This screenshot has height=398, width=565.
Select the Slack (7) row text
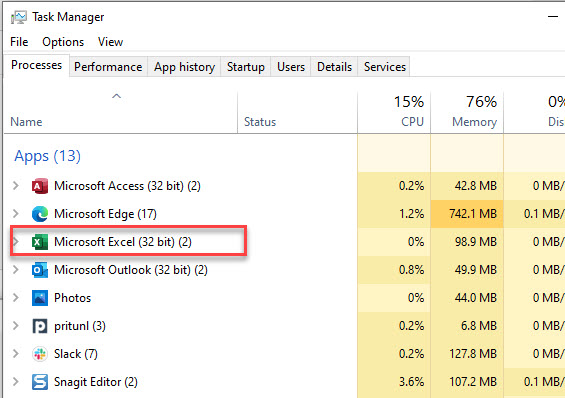tap(76, 354)
